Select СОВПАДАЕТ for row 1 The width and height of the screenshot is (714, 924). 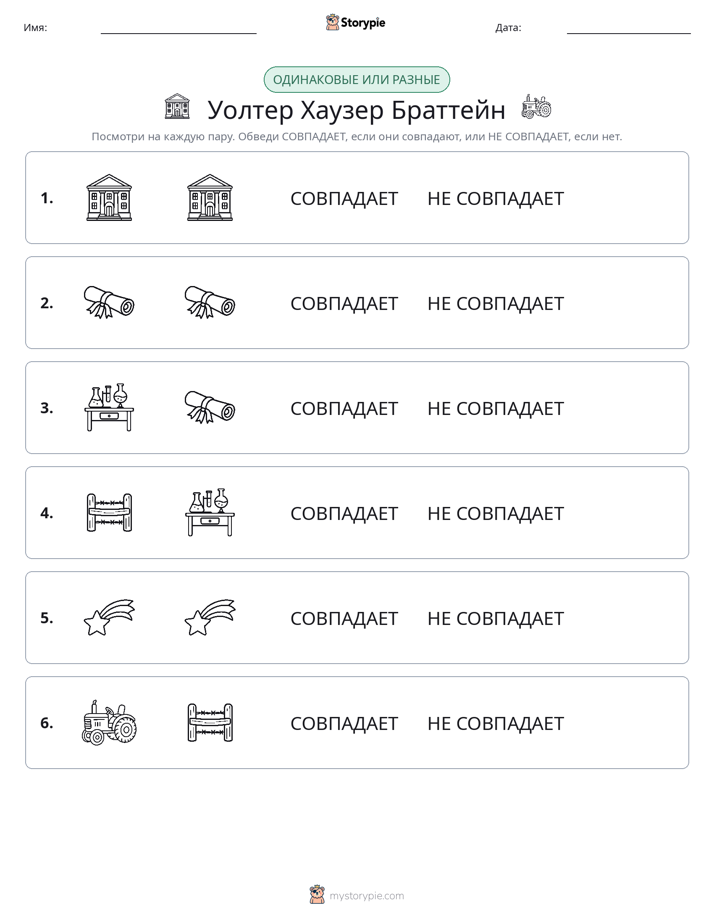coord(344,199)
